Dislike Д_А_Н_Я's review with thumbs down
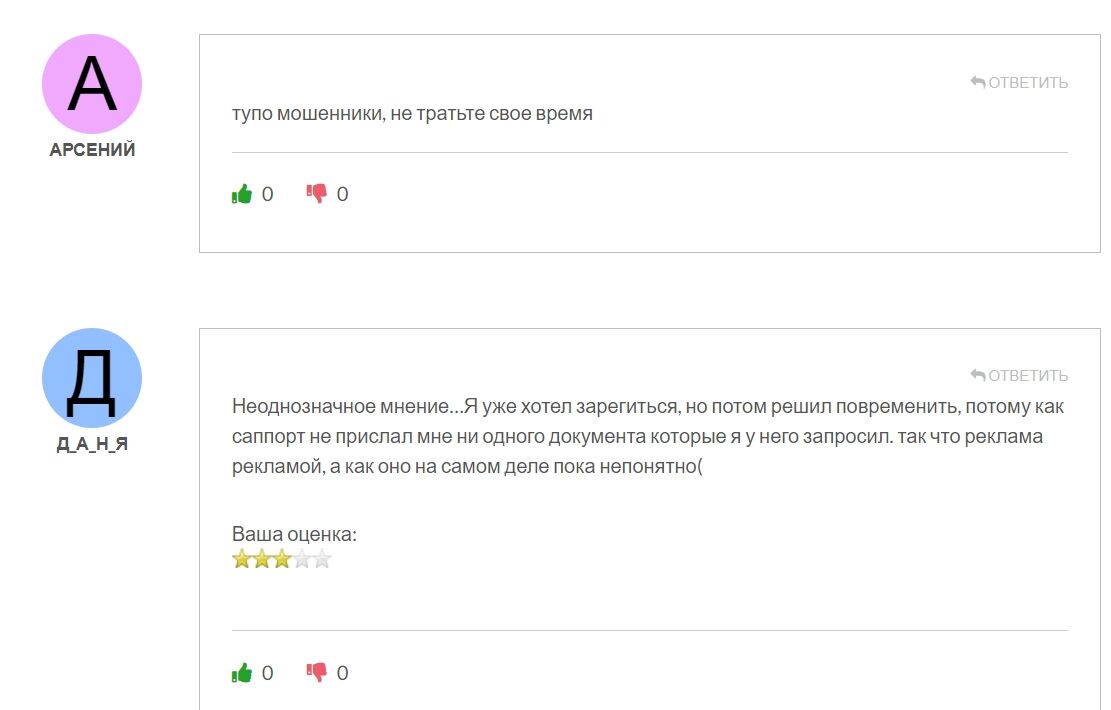 point(317,673)
